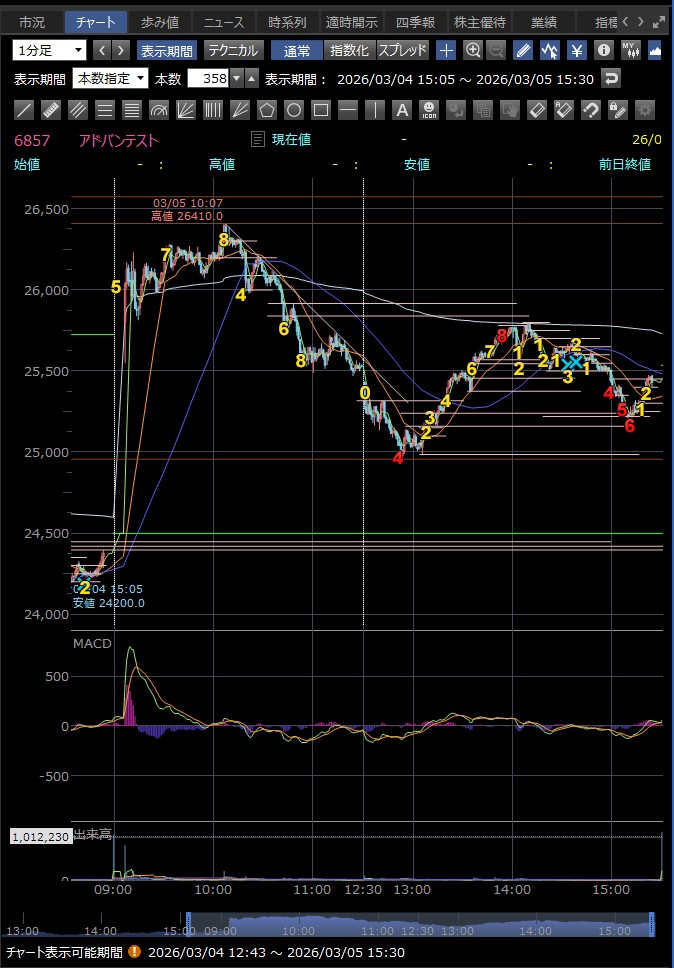This screenshot has height=968, width=674.
Task: Toggle the 指数化 display mode
Action: [x=348, y=50]
